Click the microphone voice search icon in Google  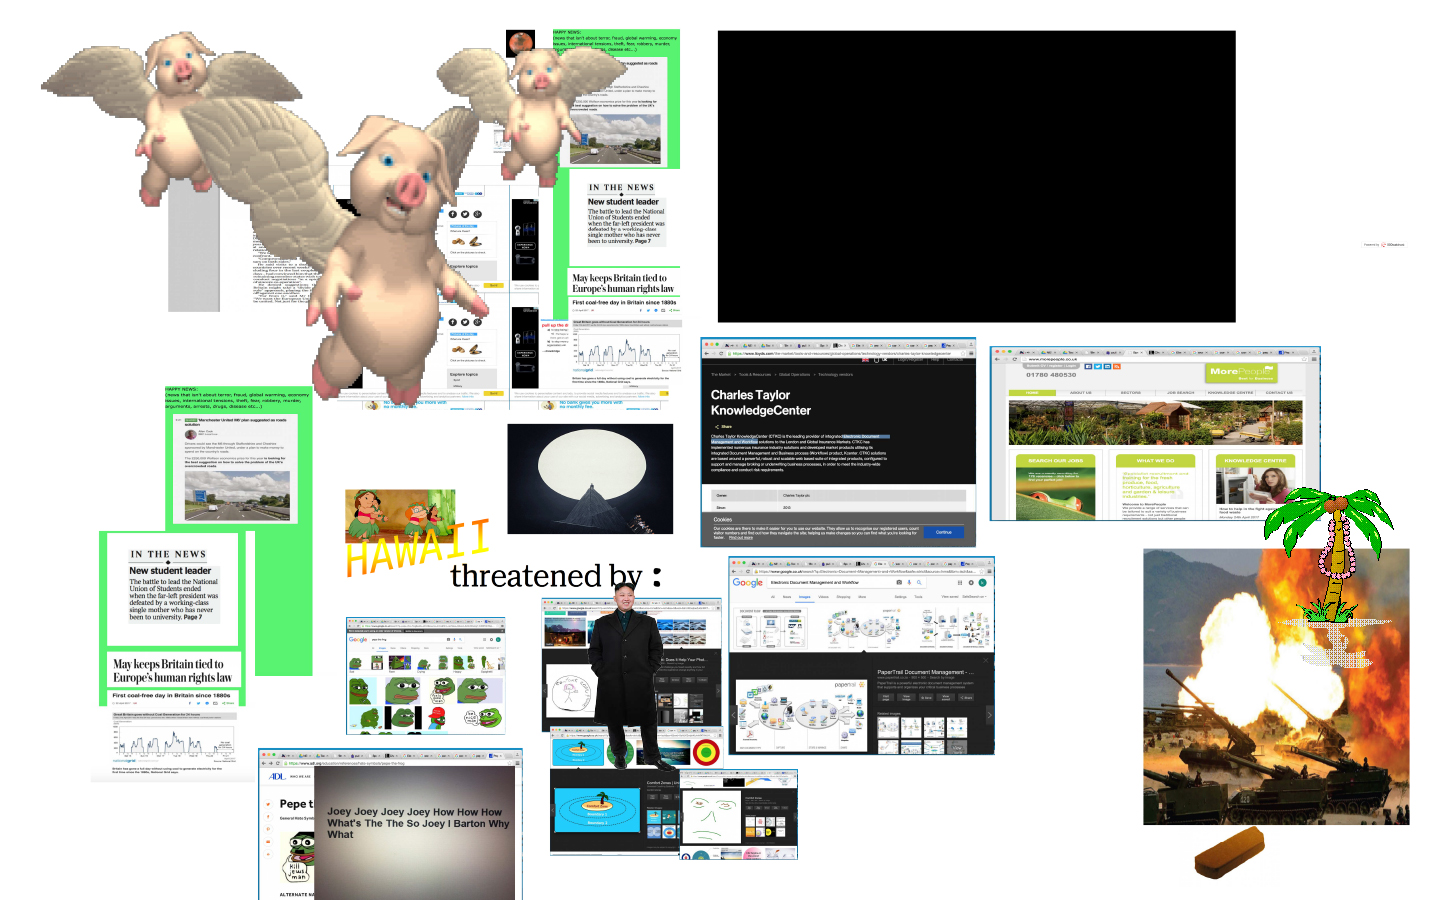[x=909, y=582]
